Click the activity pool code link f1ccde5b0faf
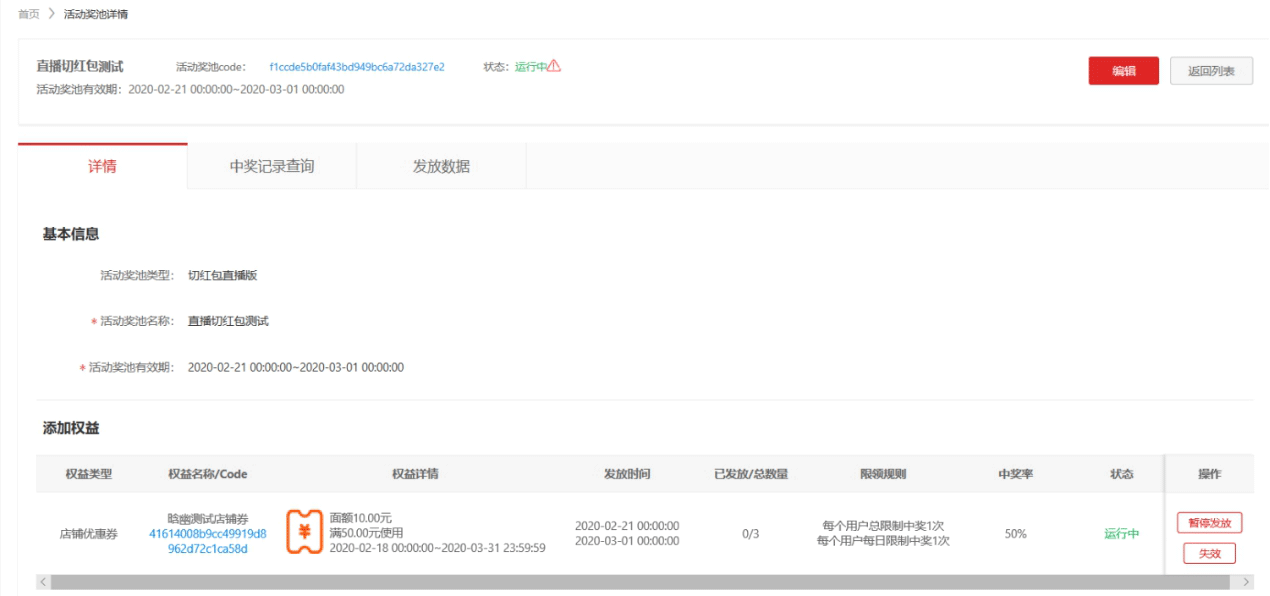This screenshot has width=1270, height=596. pyautogui.click(x=357, y=67)
